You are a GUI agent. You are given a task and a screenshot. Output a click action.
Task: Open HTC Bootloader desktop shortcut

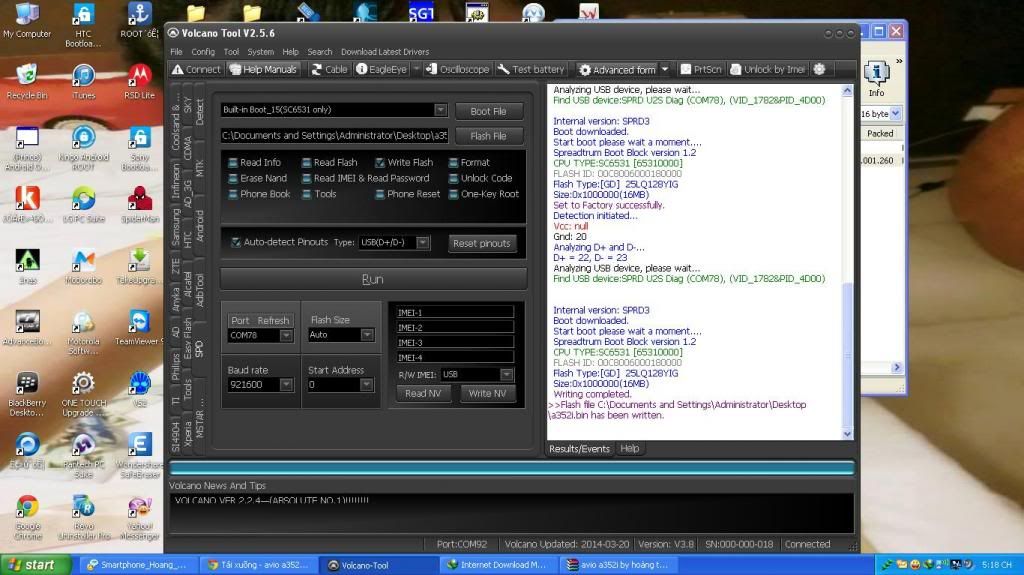point(84,25)
